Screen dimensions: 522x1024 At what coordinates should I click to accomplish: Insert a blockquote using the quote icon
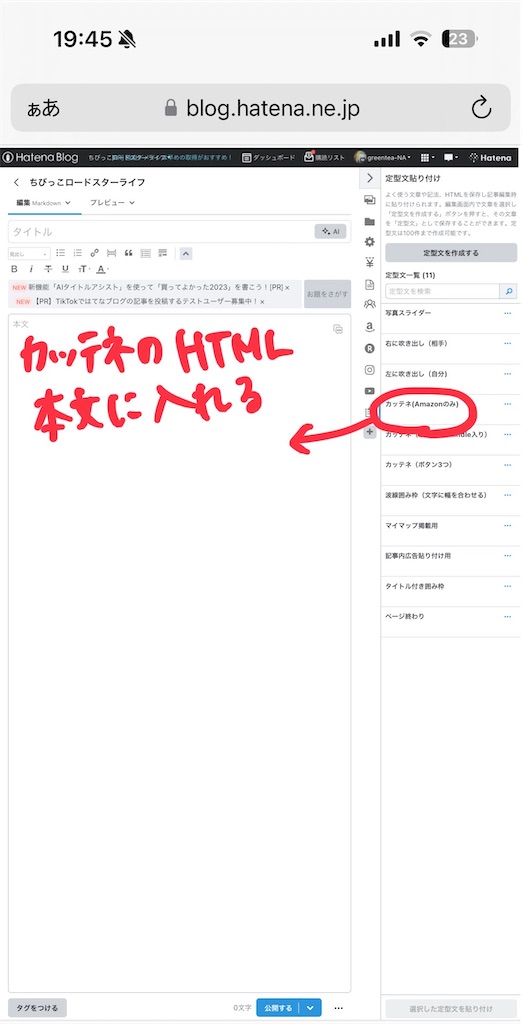point(129,253)
